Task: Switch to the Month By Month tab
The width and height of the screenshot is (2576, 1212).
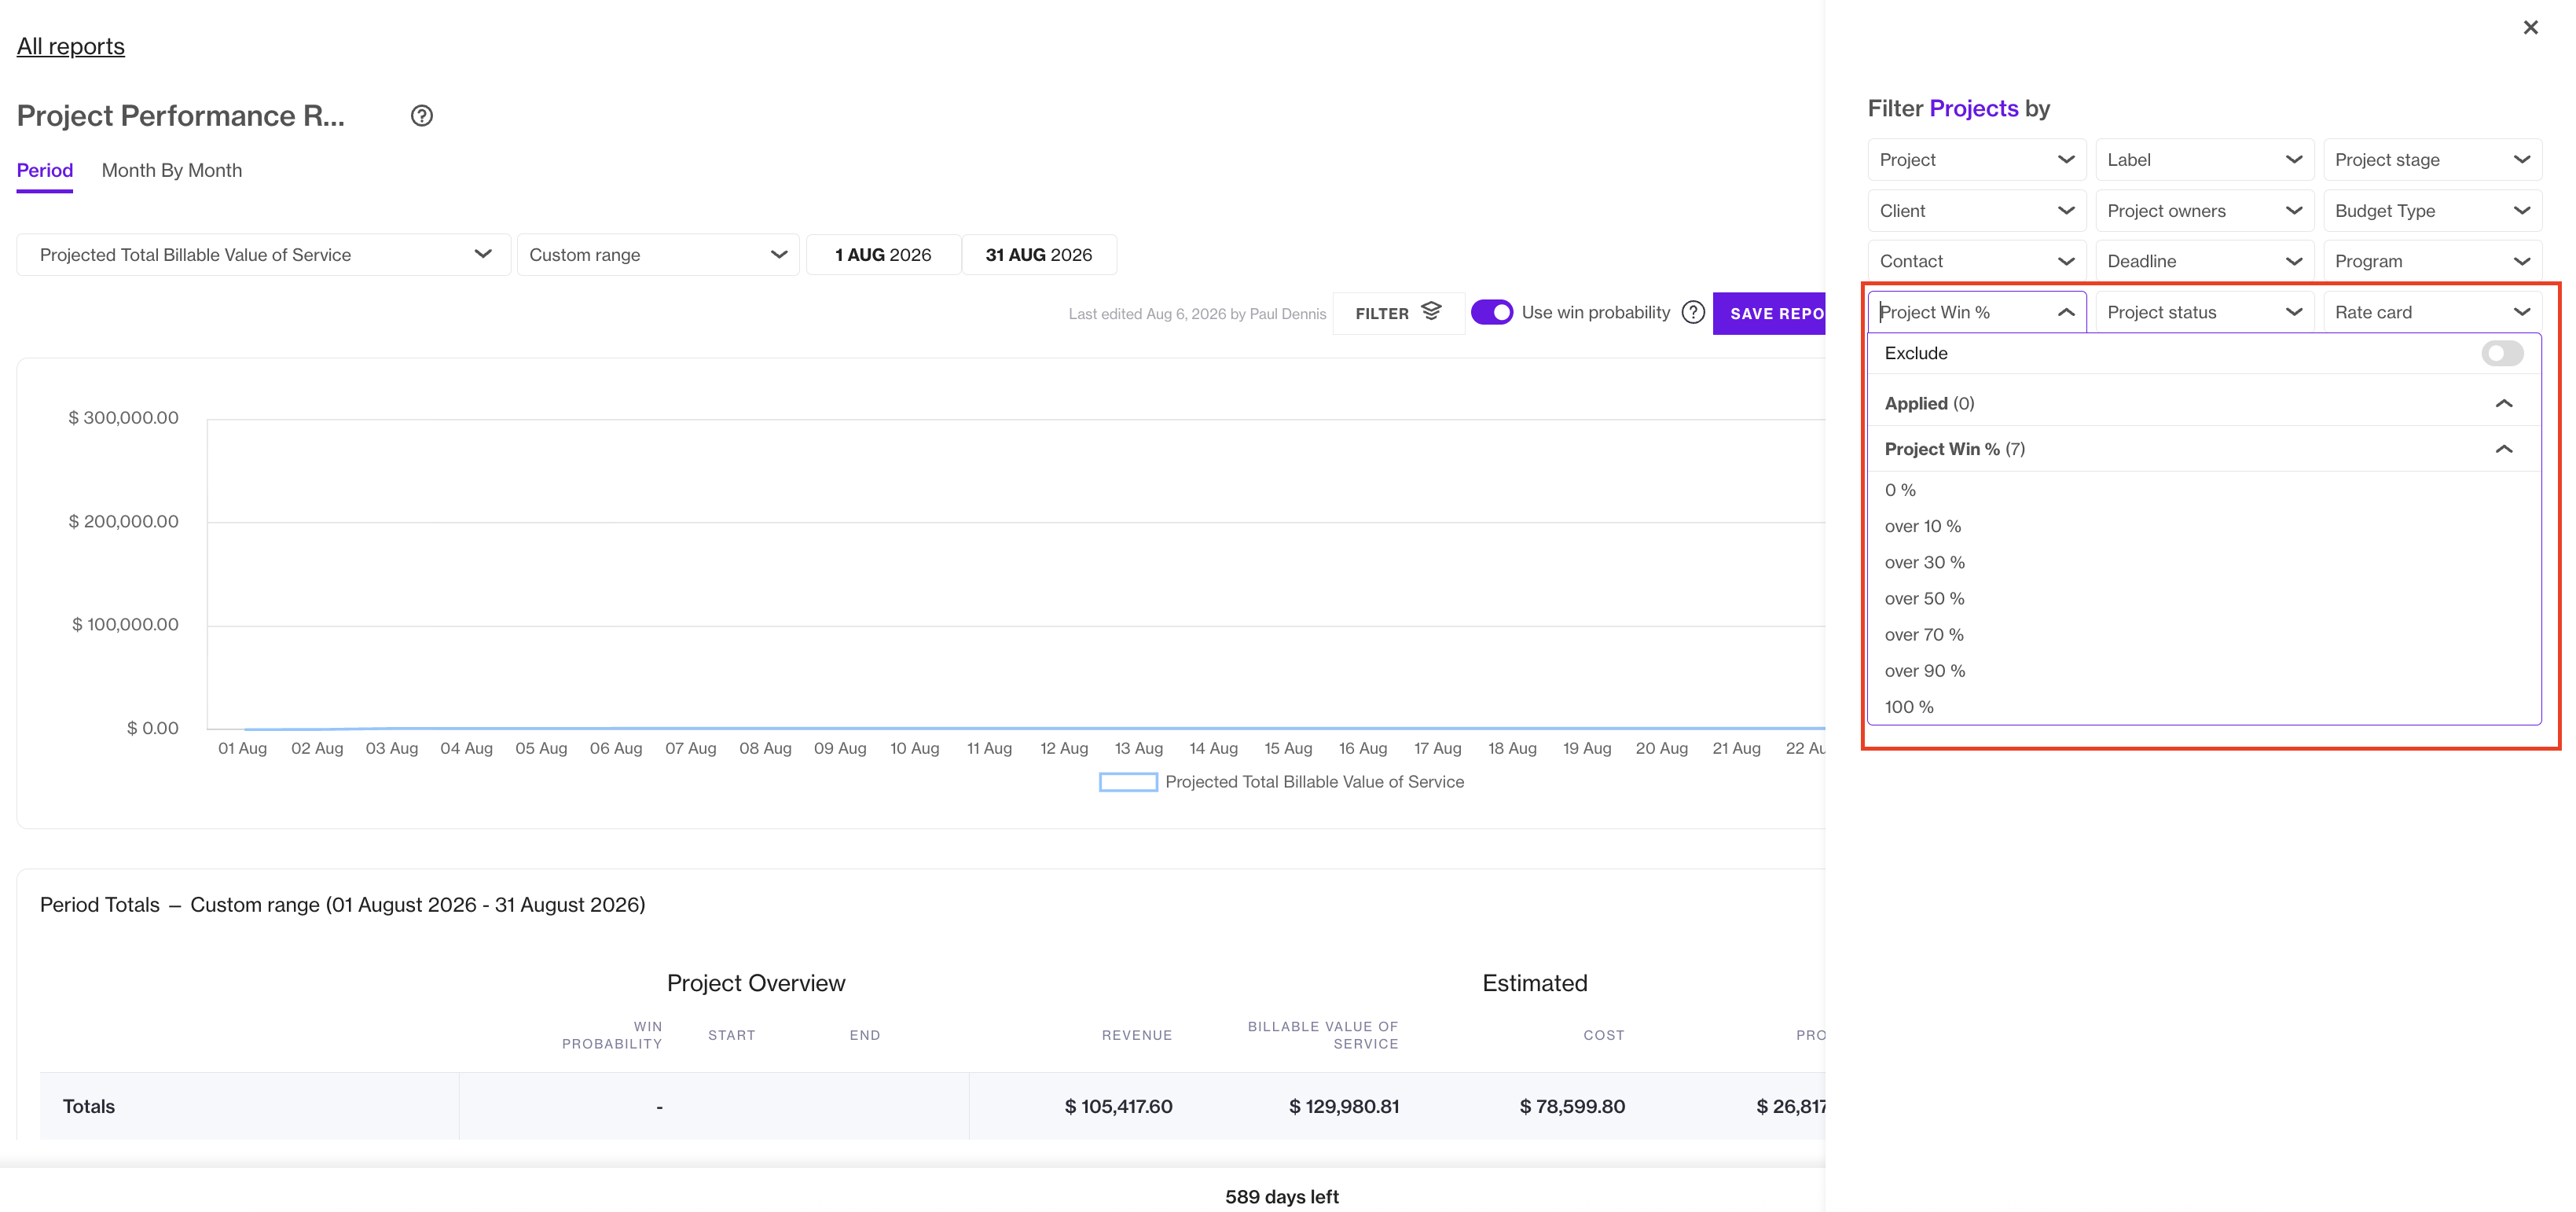Action: (172, 170)
